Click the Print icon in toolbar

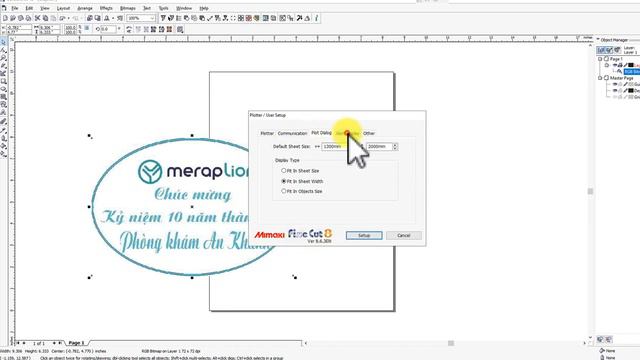(28, 18)
